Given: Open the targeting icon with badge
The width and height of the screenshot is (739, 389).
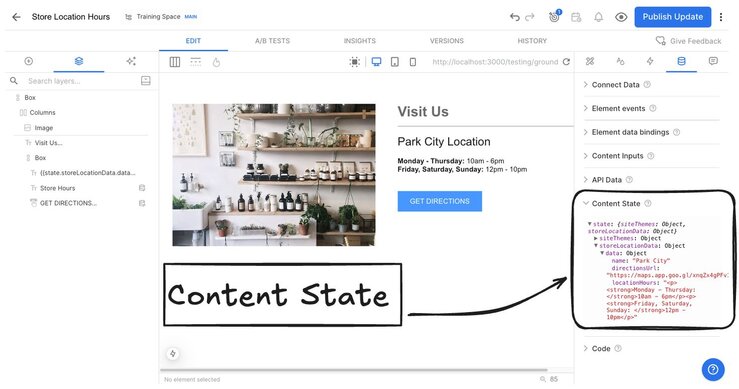Looking at the screenshot, I should click(x=554, y=17).
